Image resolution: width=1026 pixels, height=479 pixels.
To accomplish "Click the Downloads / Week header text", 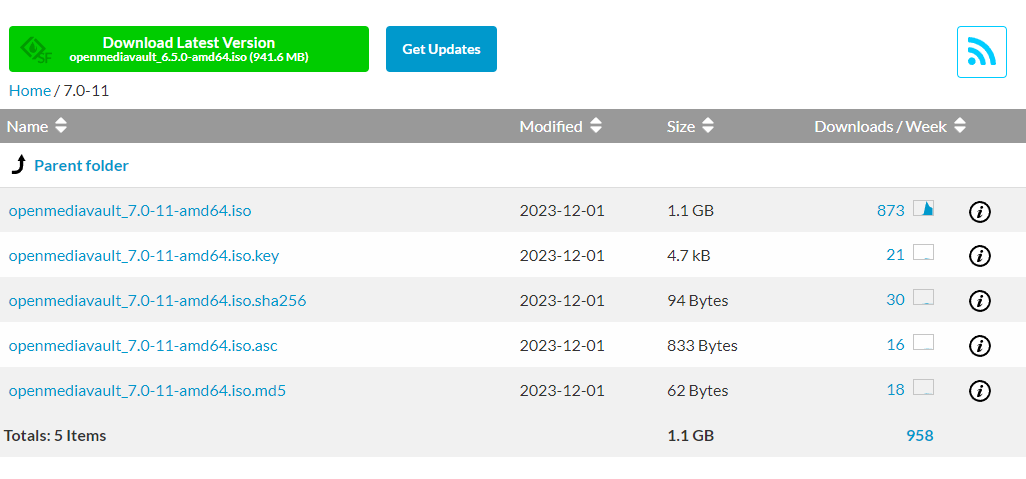I will (x=881, y=126).
